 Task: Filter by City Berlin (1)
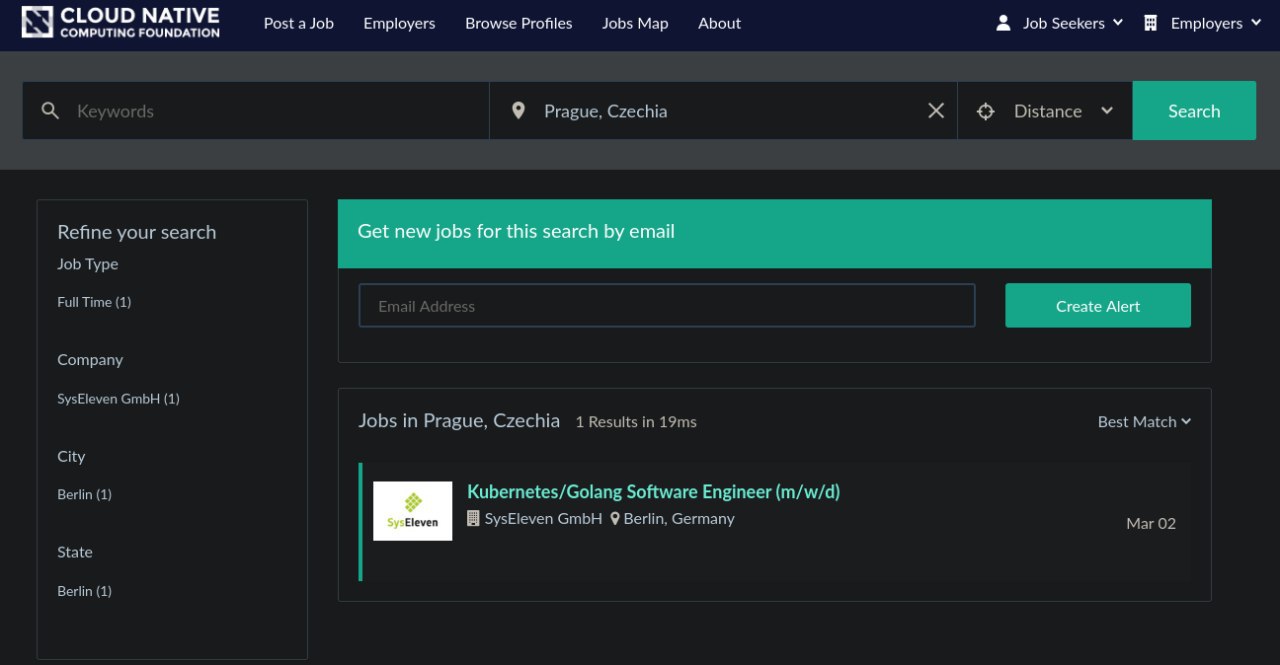(84, 495)
